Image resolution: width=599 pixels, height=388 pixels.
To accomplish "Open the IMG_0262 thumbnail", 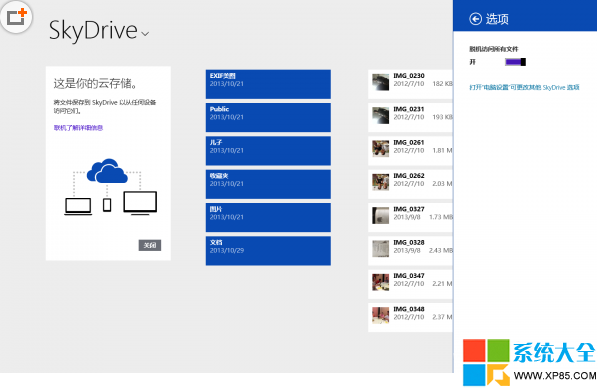I will 380,182.
